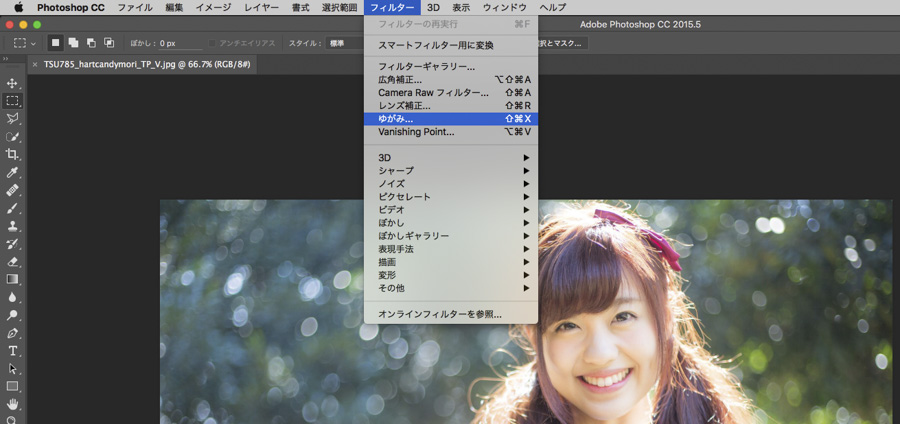Expand the その他 submenu

(x=451, y=288)
